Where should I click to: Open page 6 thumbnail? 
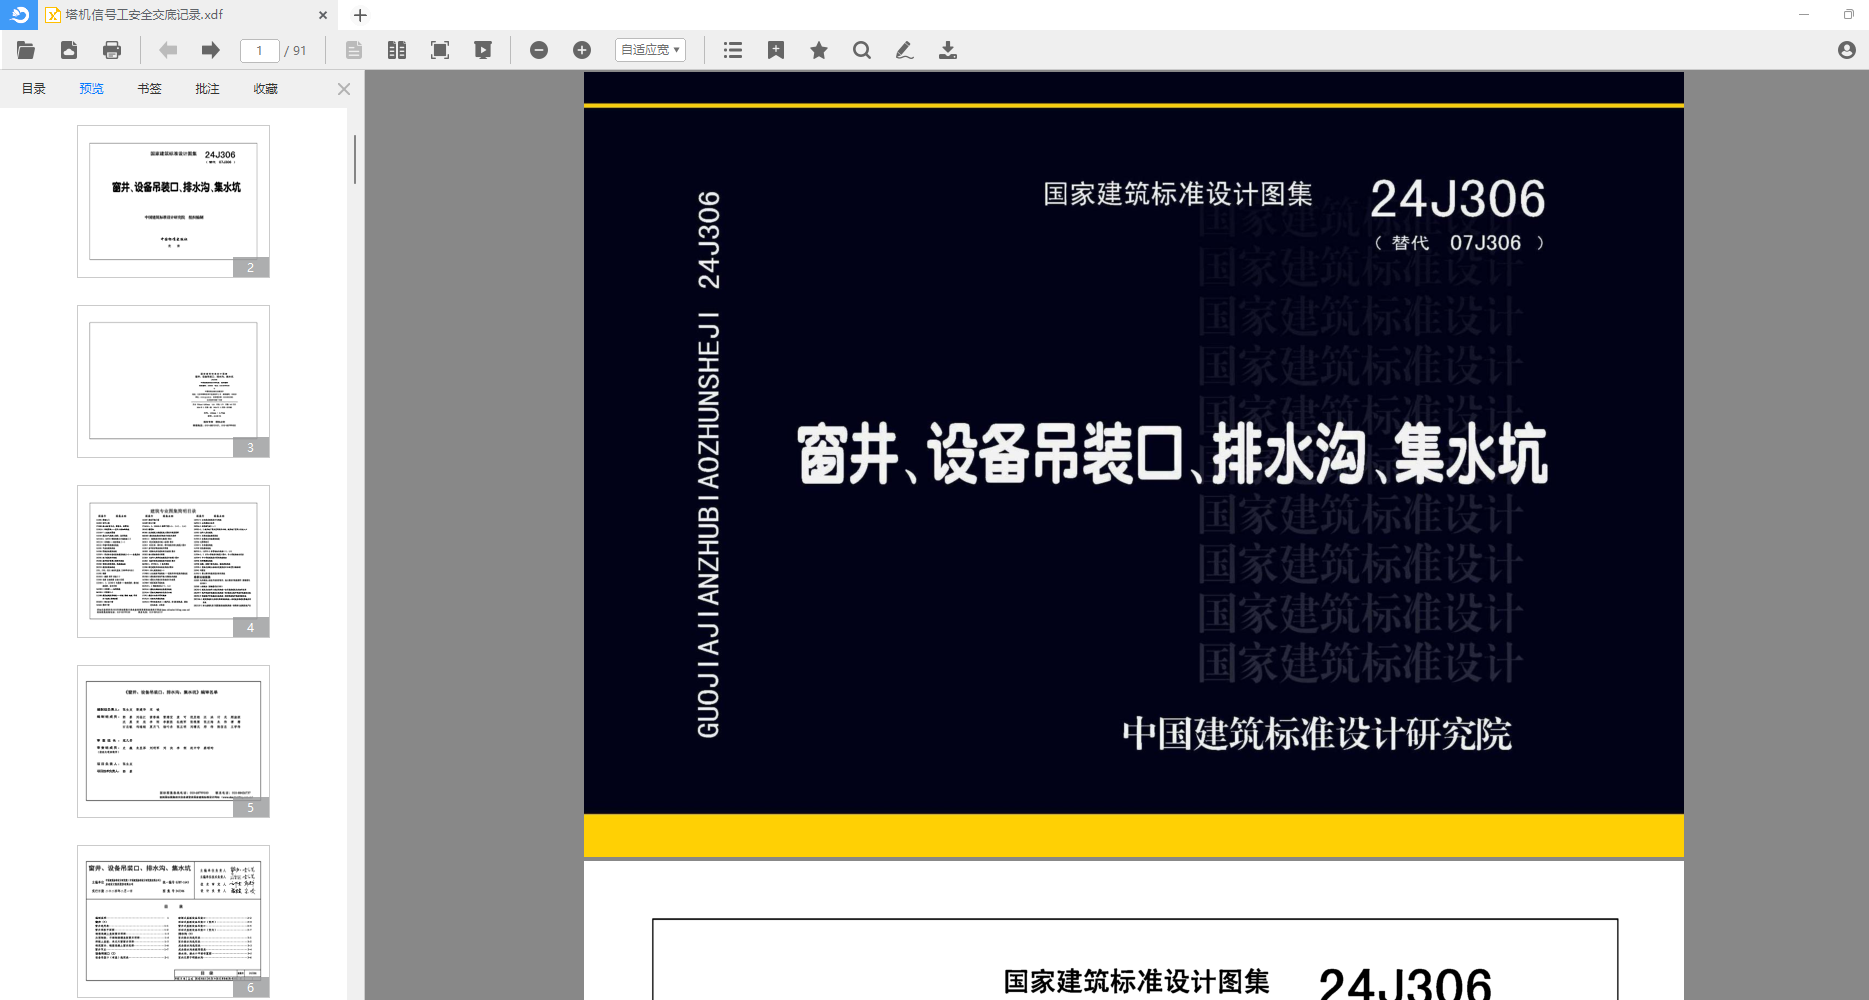pyautogui.click(x=173, y=921)
